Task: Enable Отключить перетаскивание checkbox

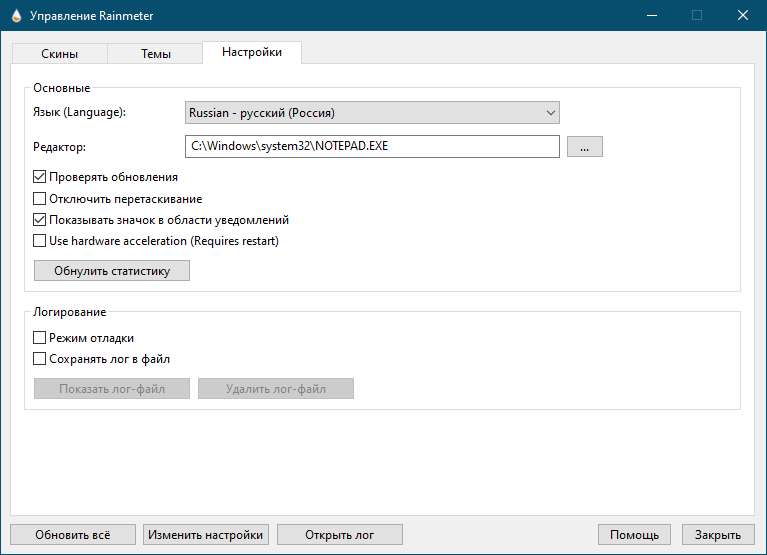Action: tap(40, 199)
